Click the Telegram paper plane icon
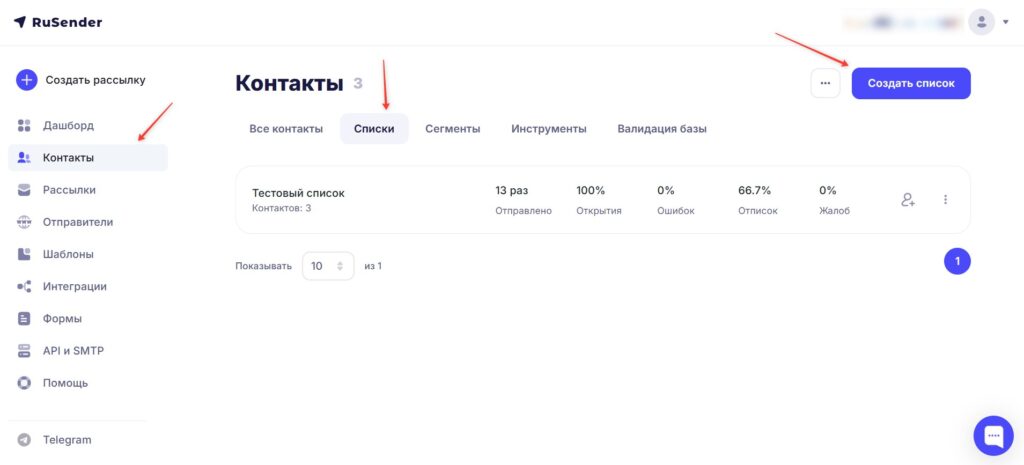 click(x=24, y=440)
